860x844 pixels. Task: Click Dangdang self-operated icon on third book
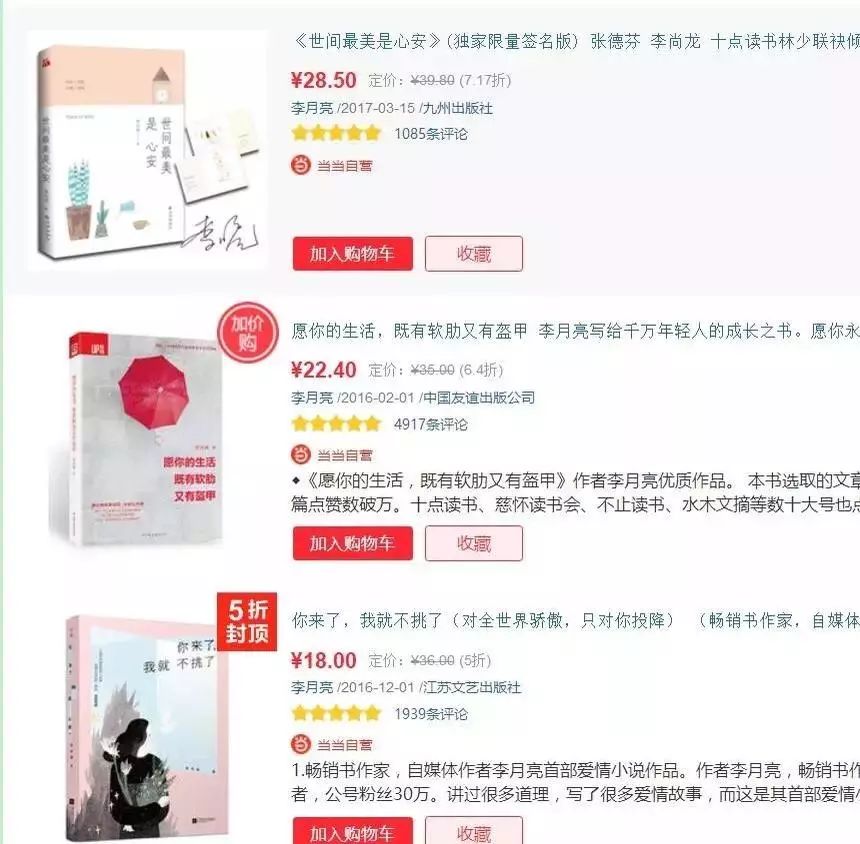(301, 744)
